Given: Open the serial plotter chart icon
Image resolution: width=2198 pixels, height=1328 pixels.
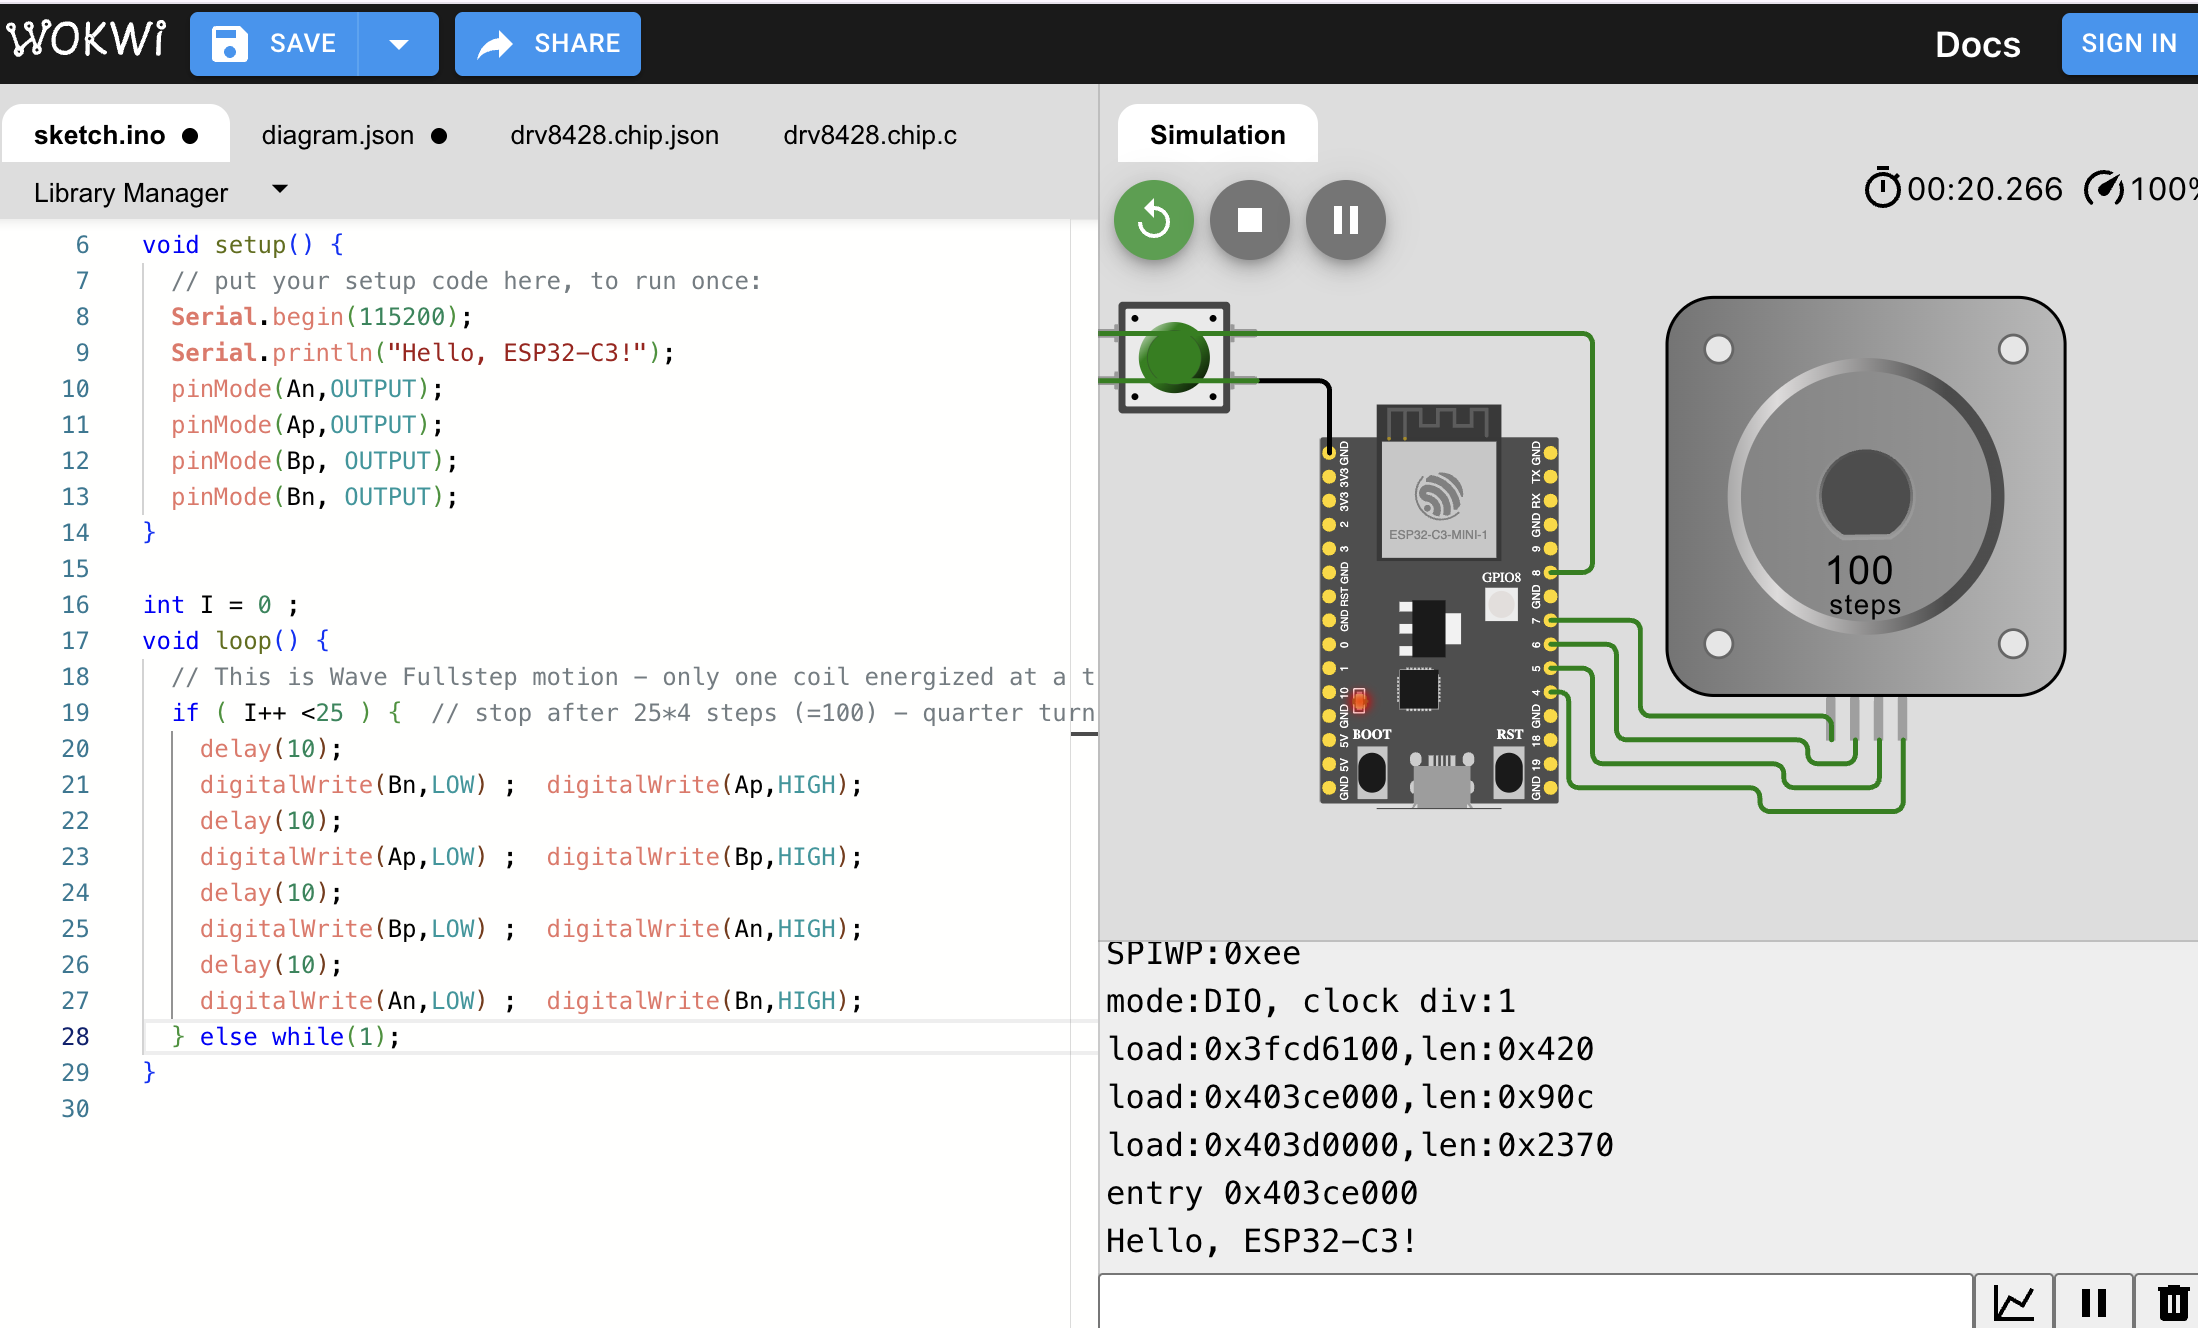Looking at the screenshot, I should pos(2013,1302).
